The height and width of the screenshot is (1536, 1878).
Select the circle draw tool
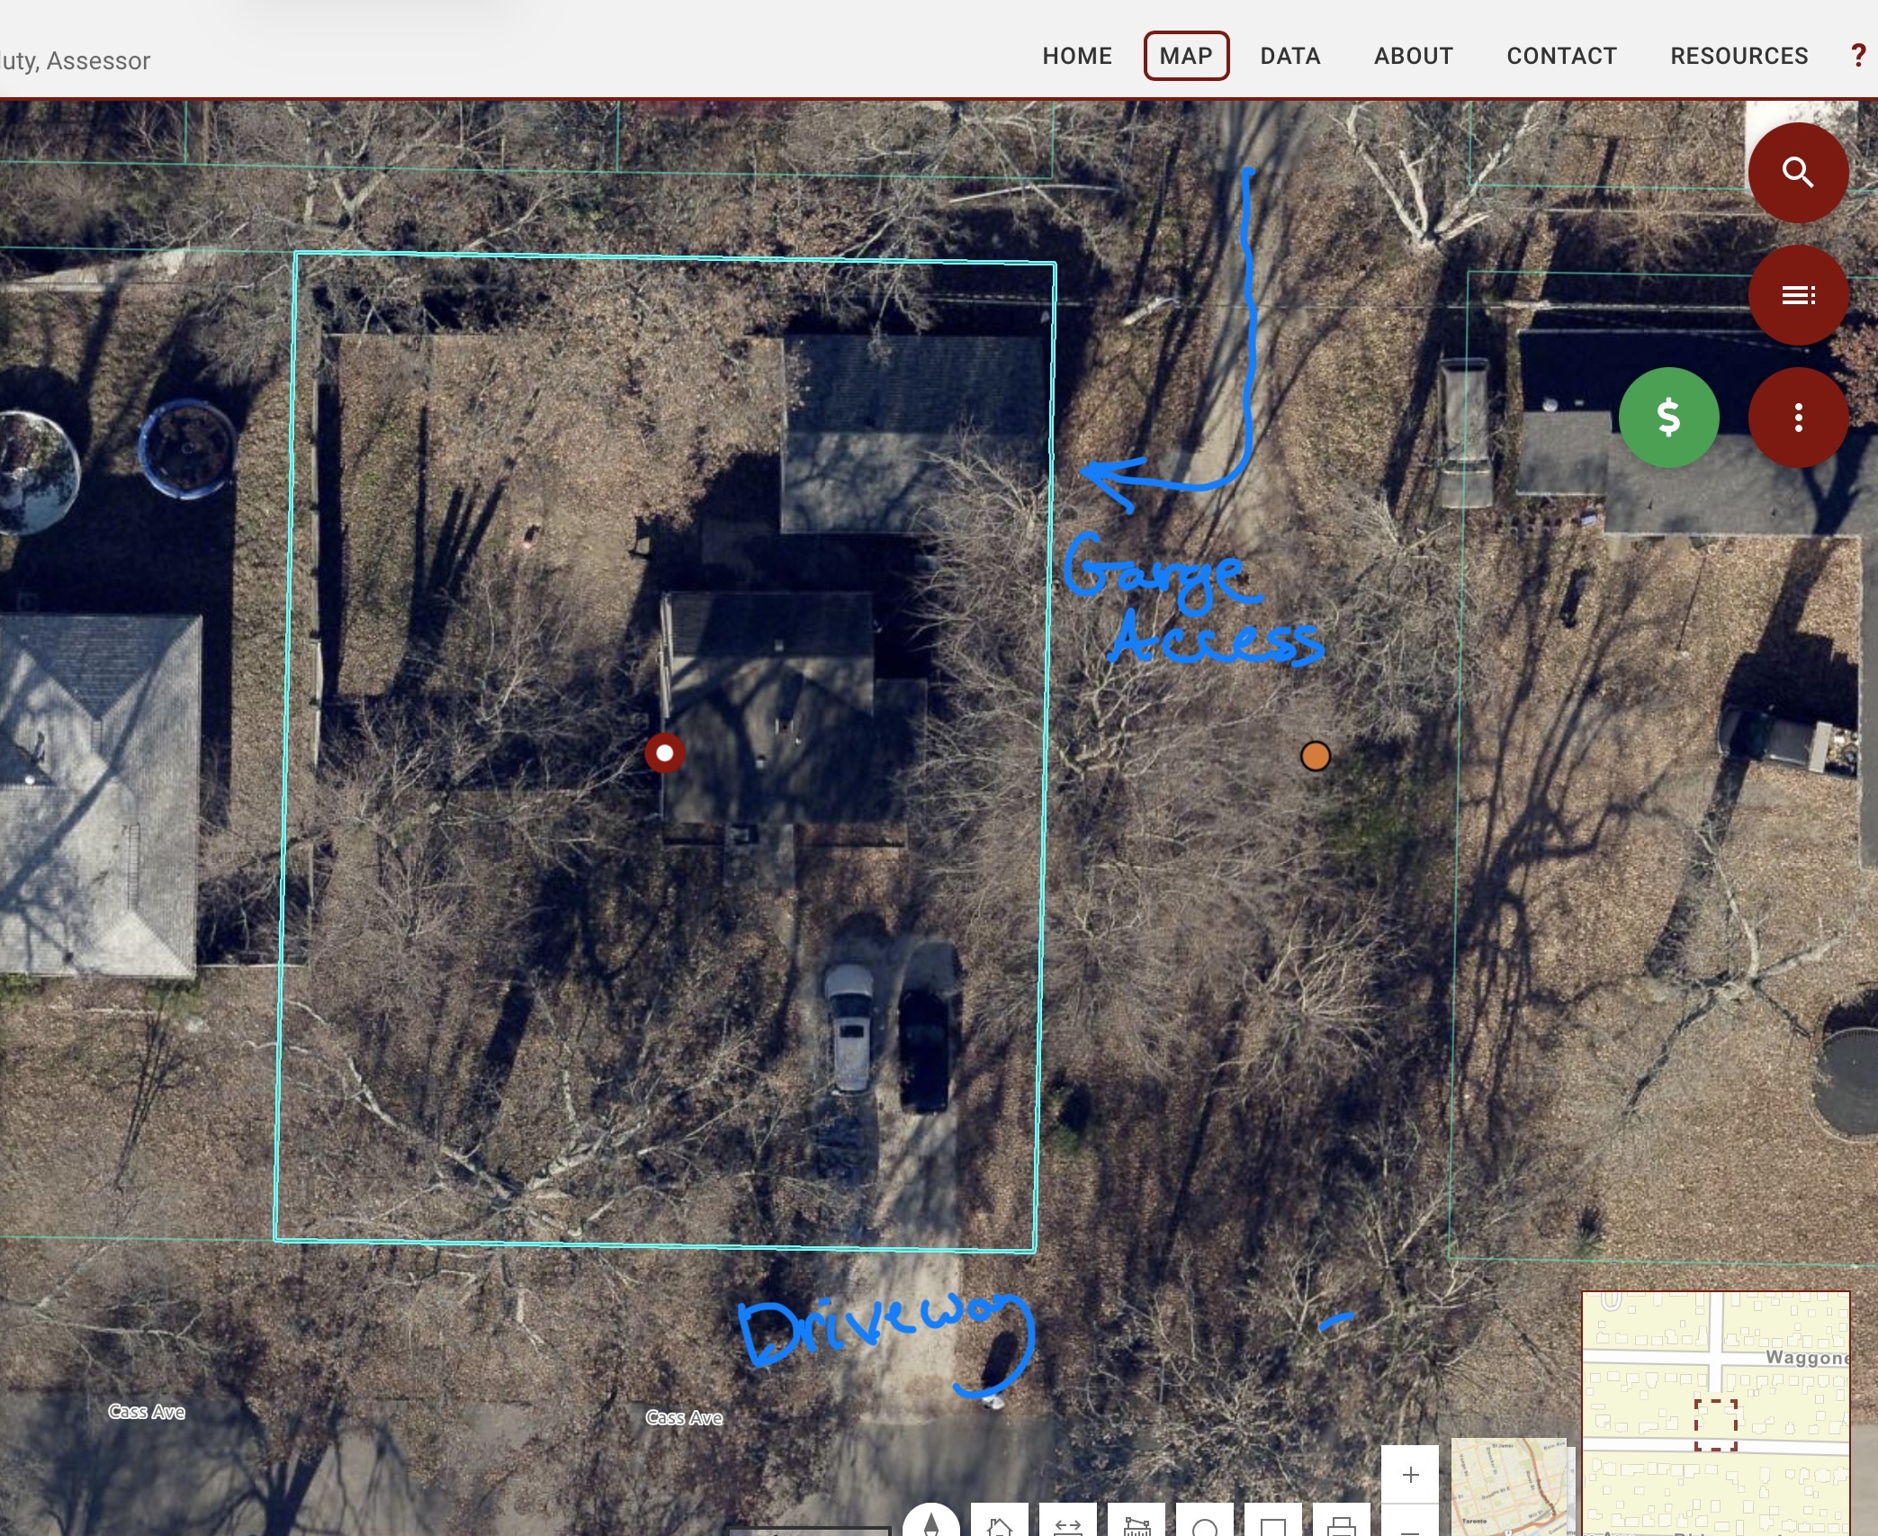pyautogui.click(x=1204, y=1524)
